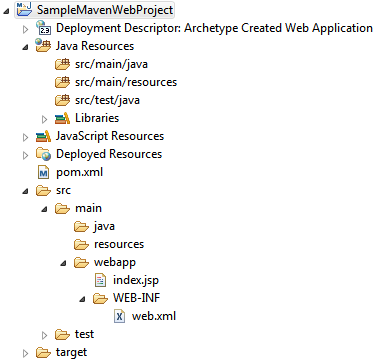379x361 pixels.
Task: Click the src folder icon
Action: tap(43, 190)
